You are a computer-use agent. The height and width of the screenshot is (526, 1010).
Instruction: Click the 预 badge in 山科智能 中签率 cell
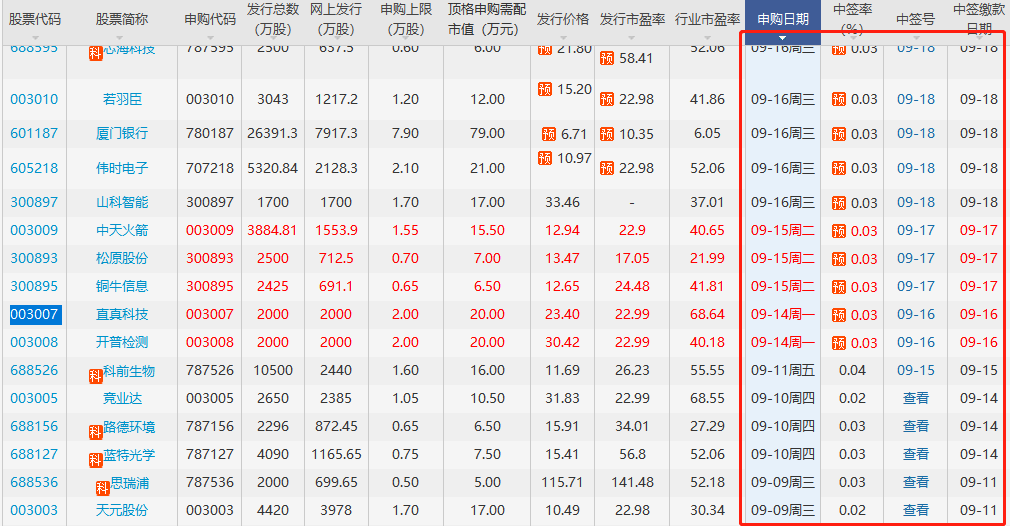point(839,203)
